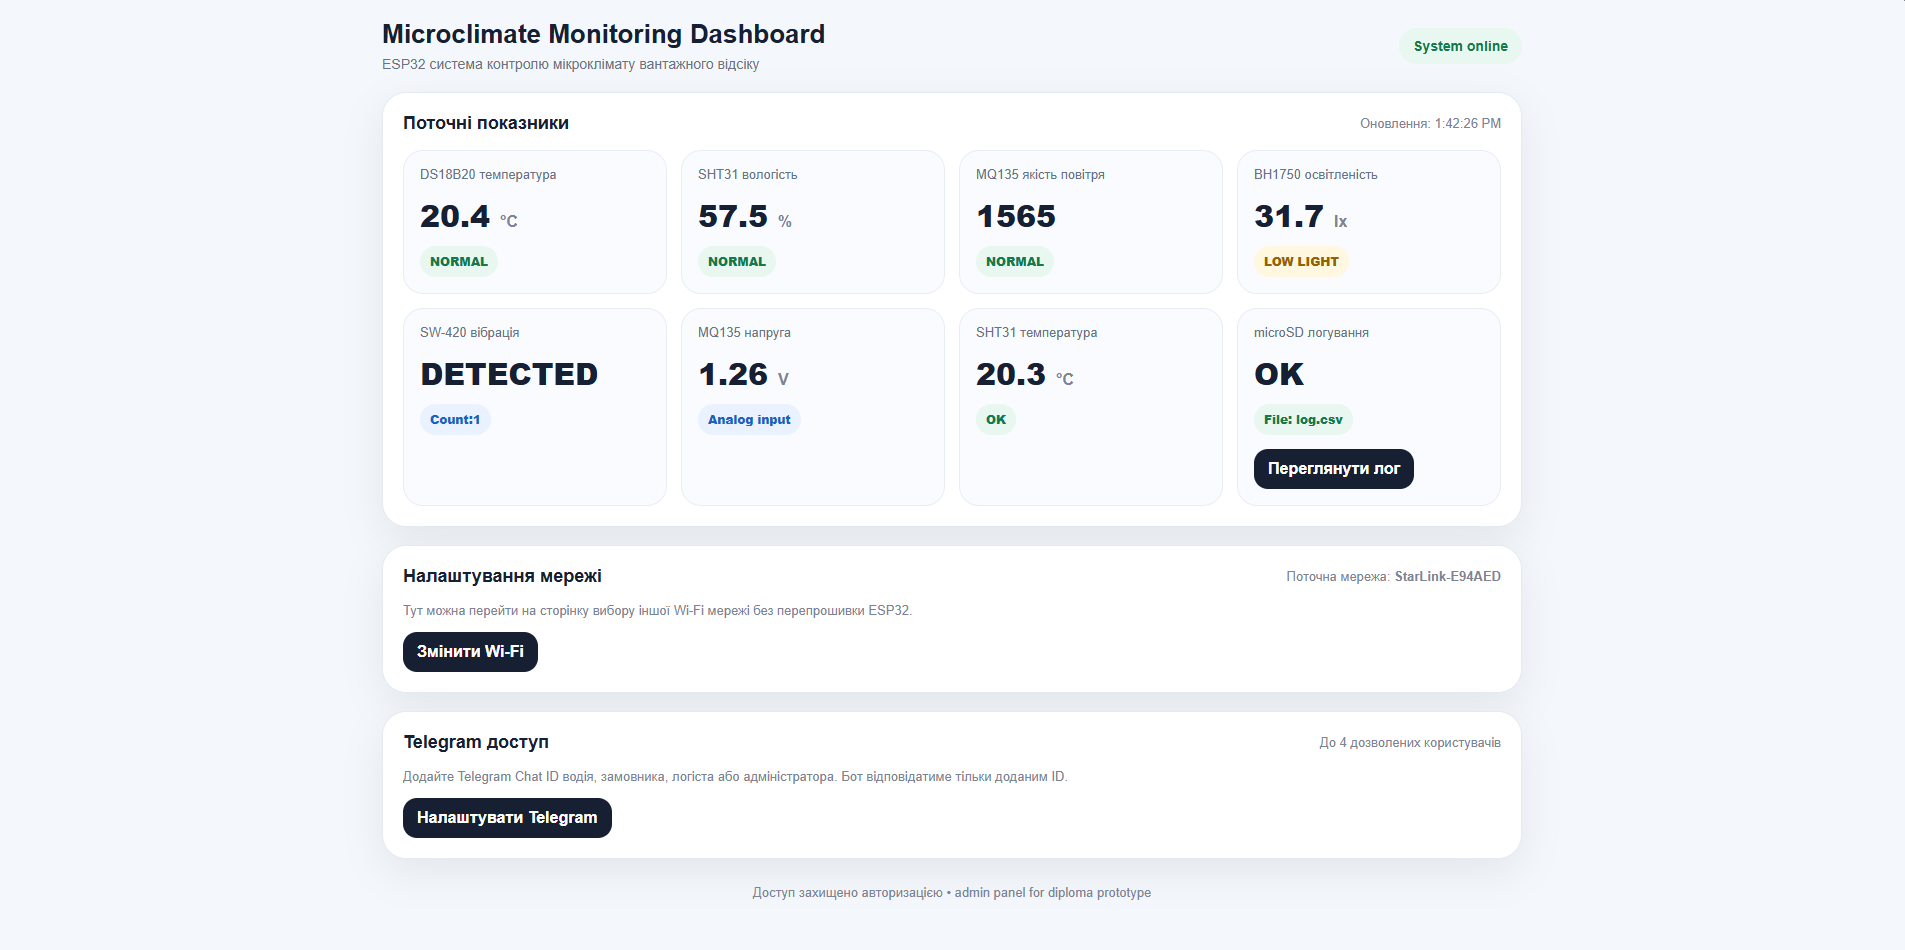Click the Налаштувати Telegram button
The width and height of the screenshot is (1905, 950).
507,818
